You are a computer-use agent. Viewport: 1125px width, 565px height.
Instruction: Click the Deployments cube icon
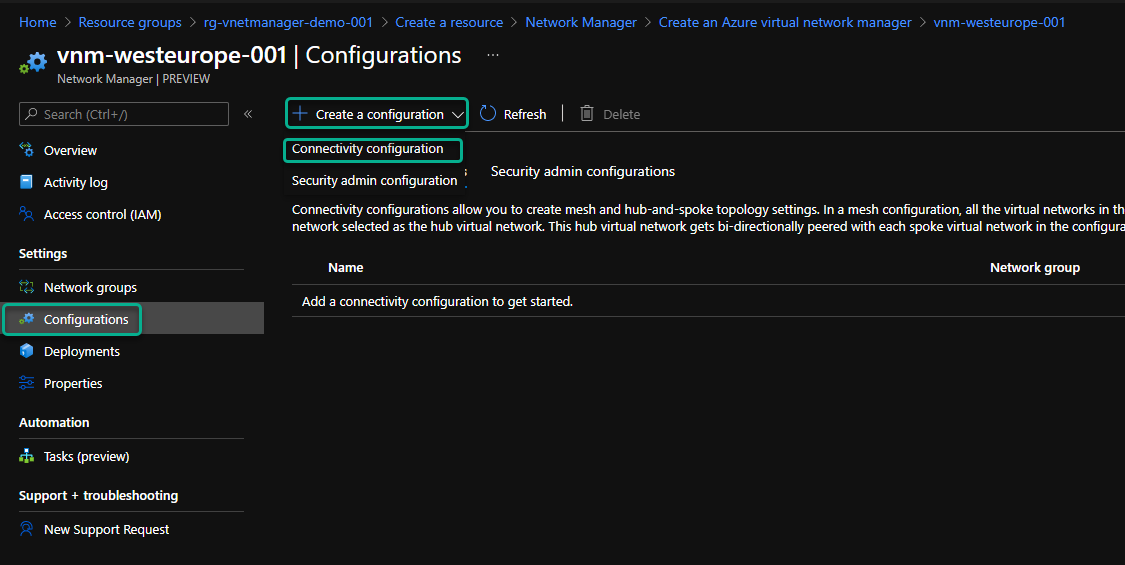pos(27,350)
